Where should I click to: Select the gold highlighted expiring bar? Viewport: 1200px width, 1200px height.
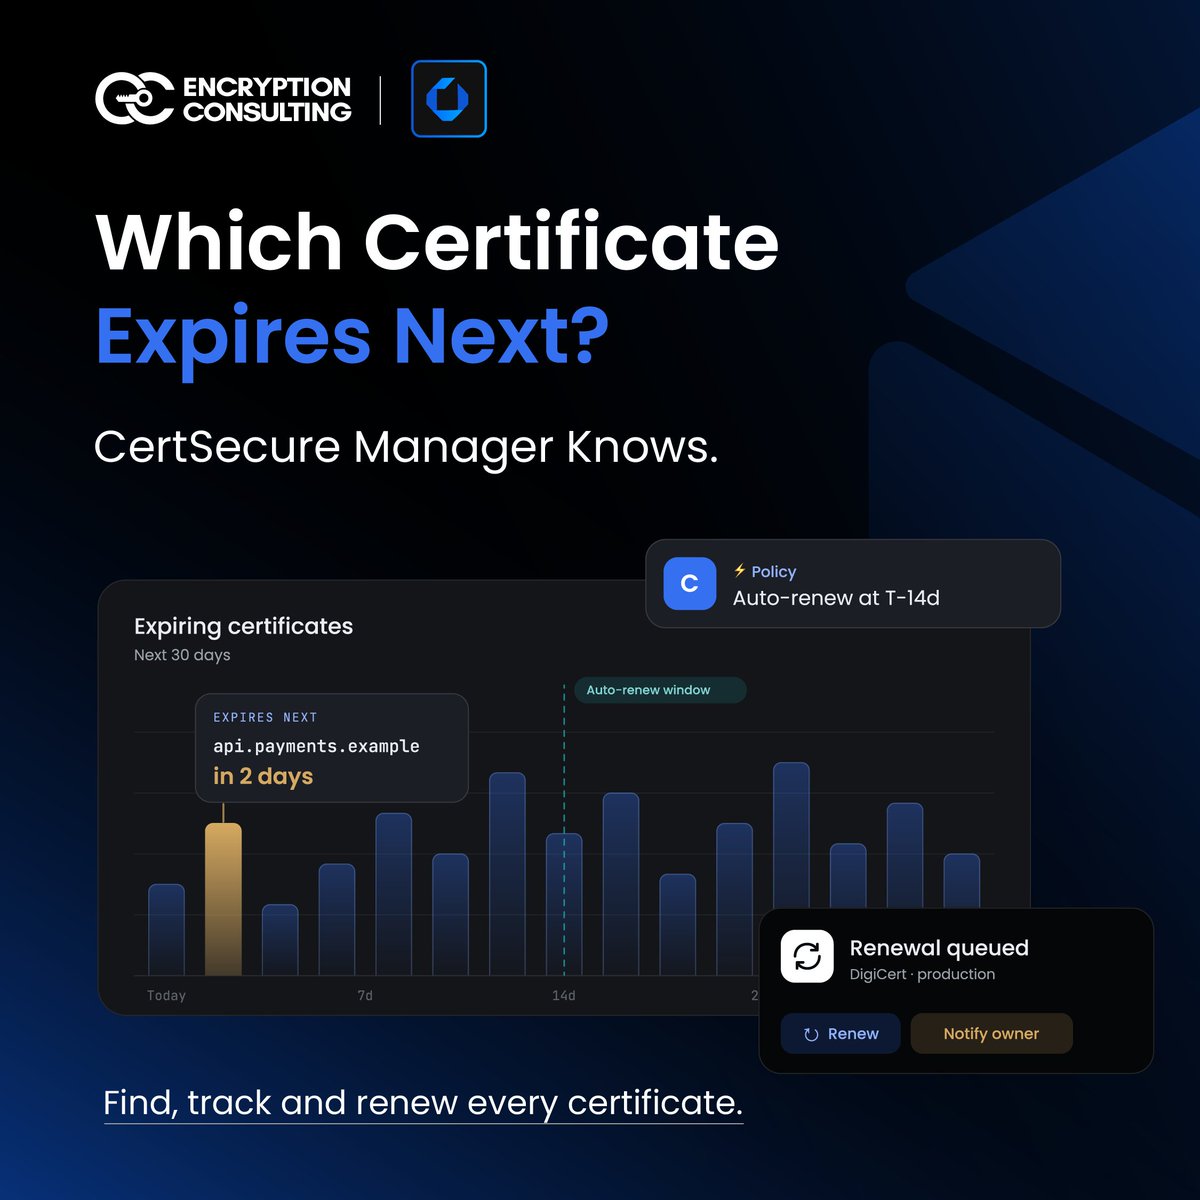223,899
